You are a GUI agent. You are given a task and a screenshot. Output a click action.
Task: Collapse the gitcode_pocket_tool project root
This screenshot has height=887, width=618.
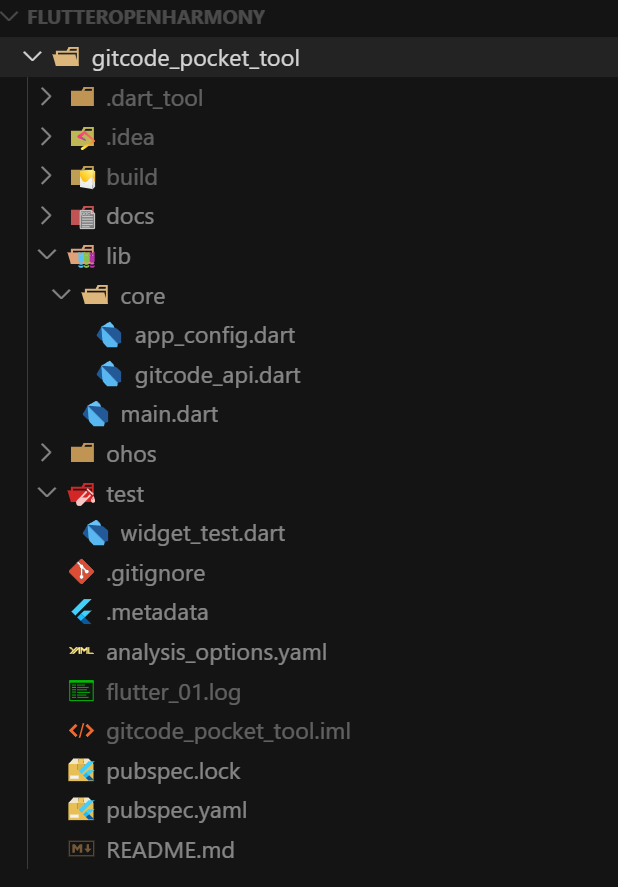pos(31,57)
